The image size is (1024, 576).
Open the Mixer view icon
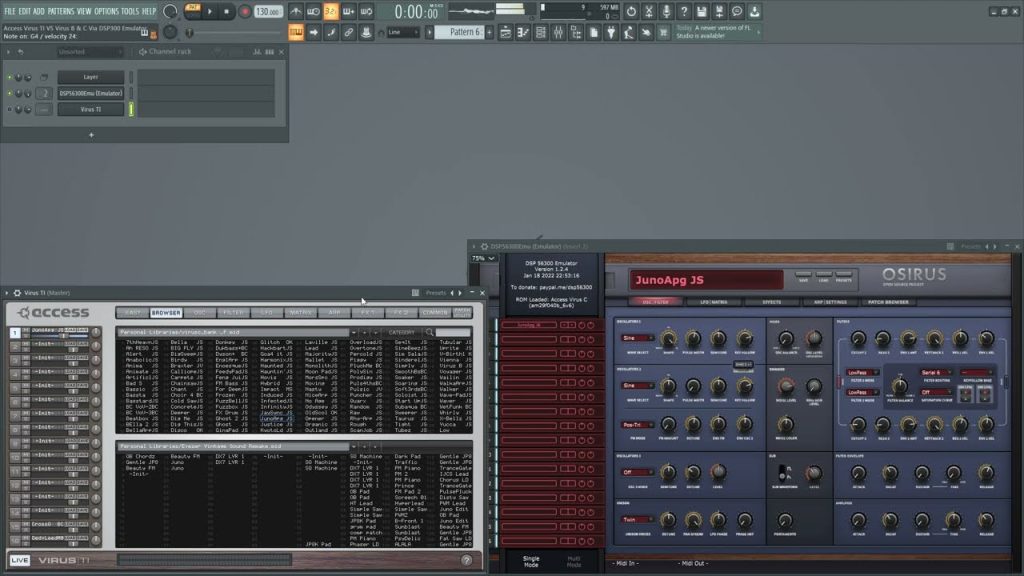(x=558, y=32)
